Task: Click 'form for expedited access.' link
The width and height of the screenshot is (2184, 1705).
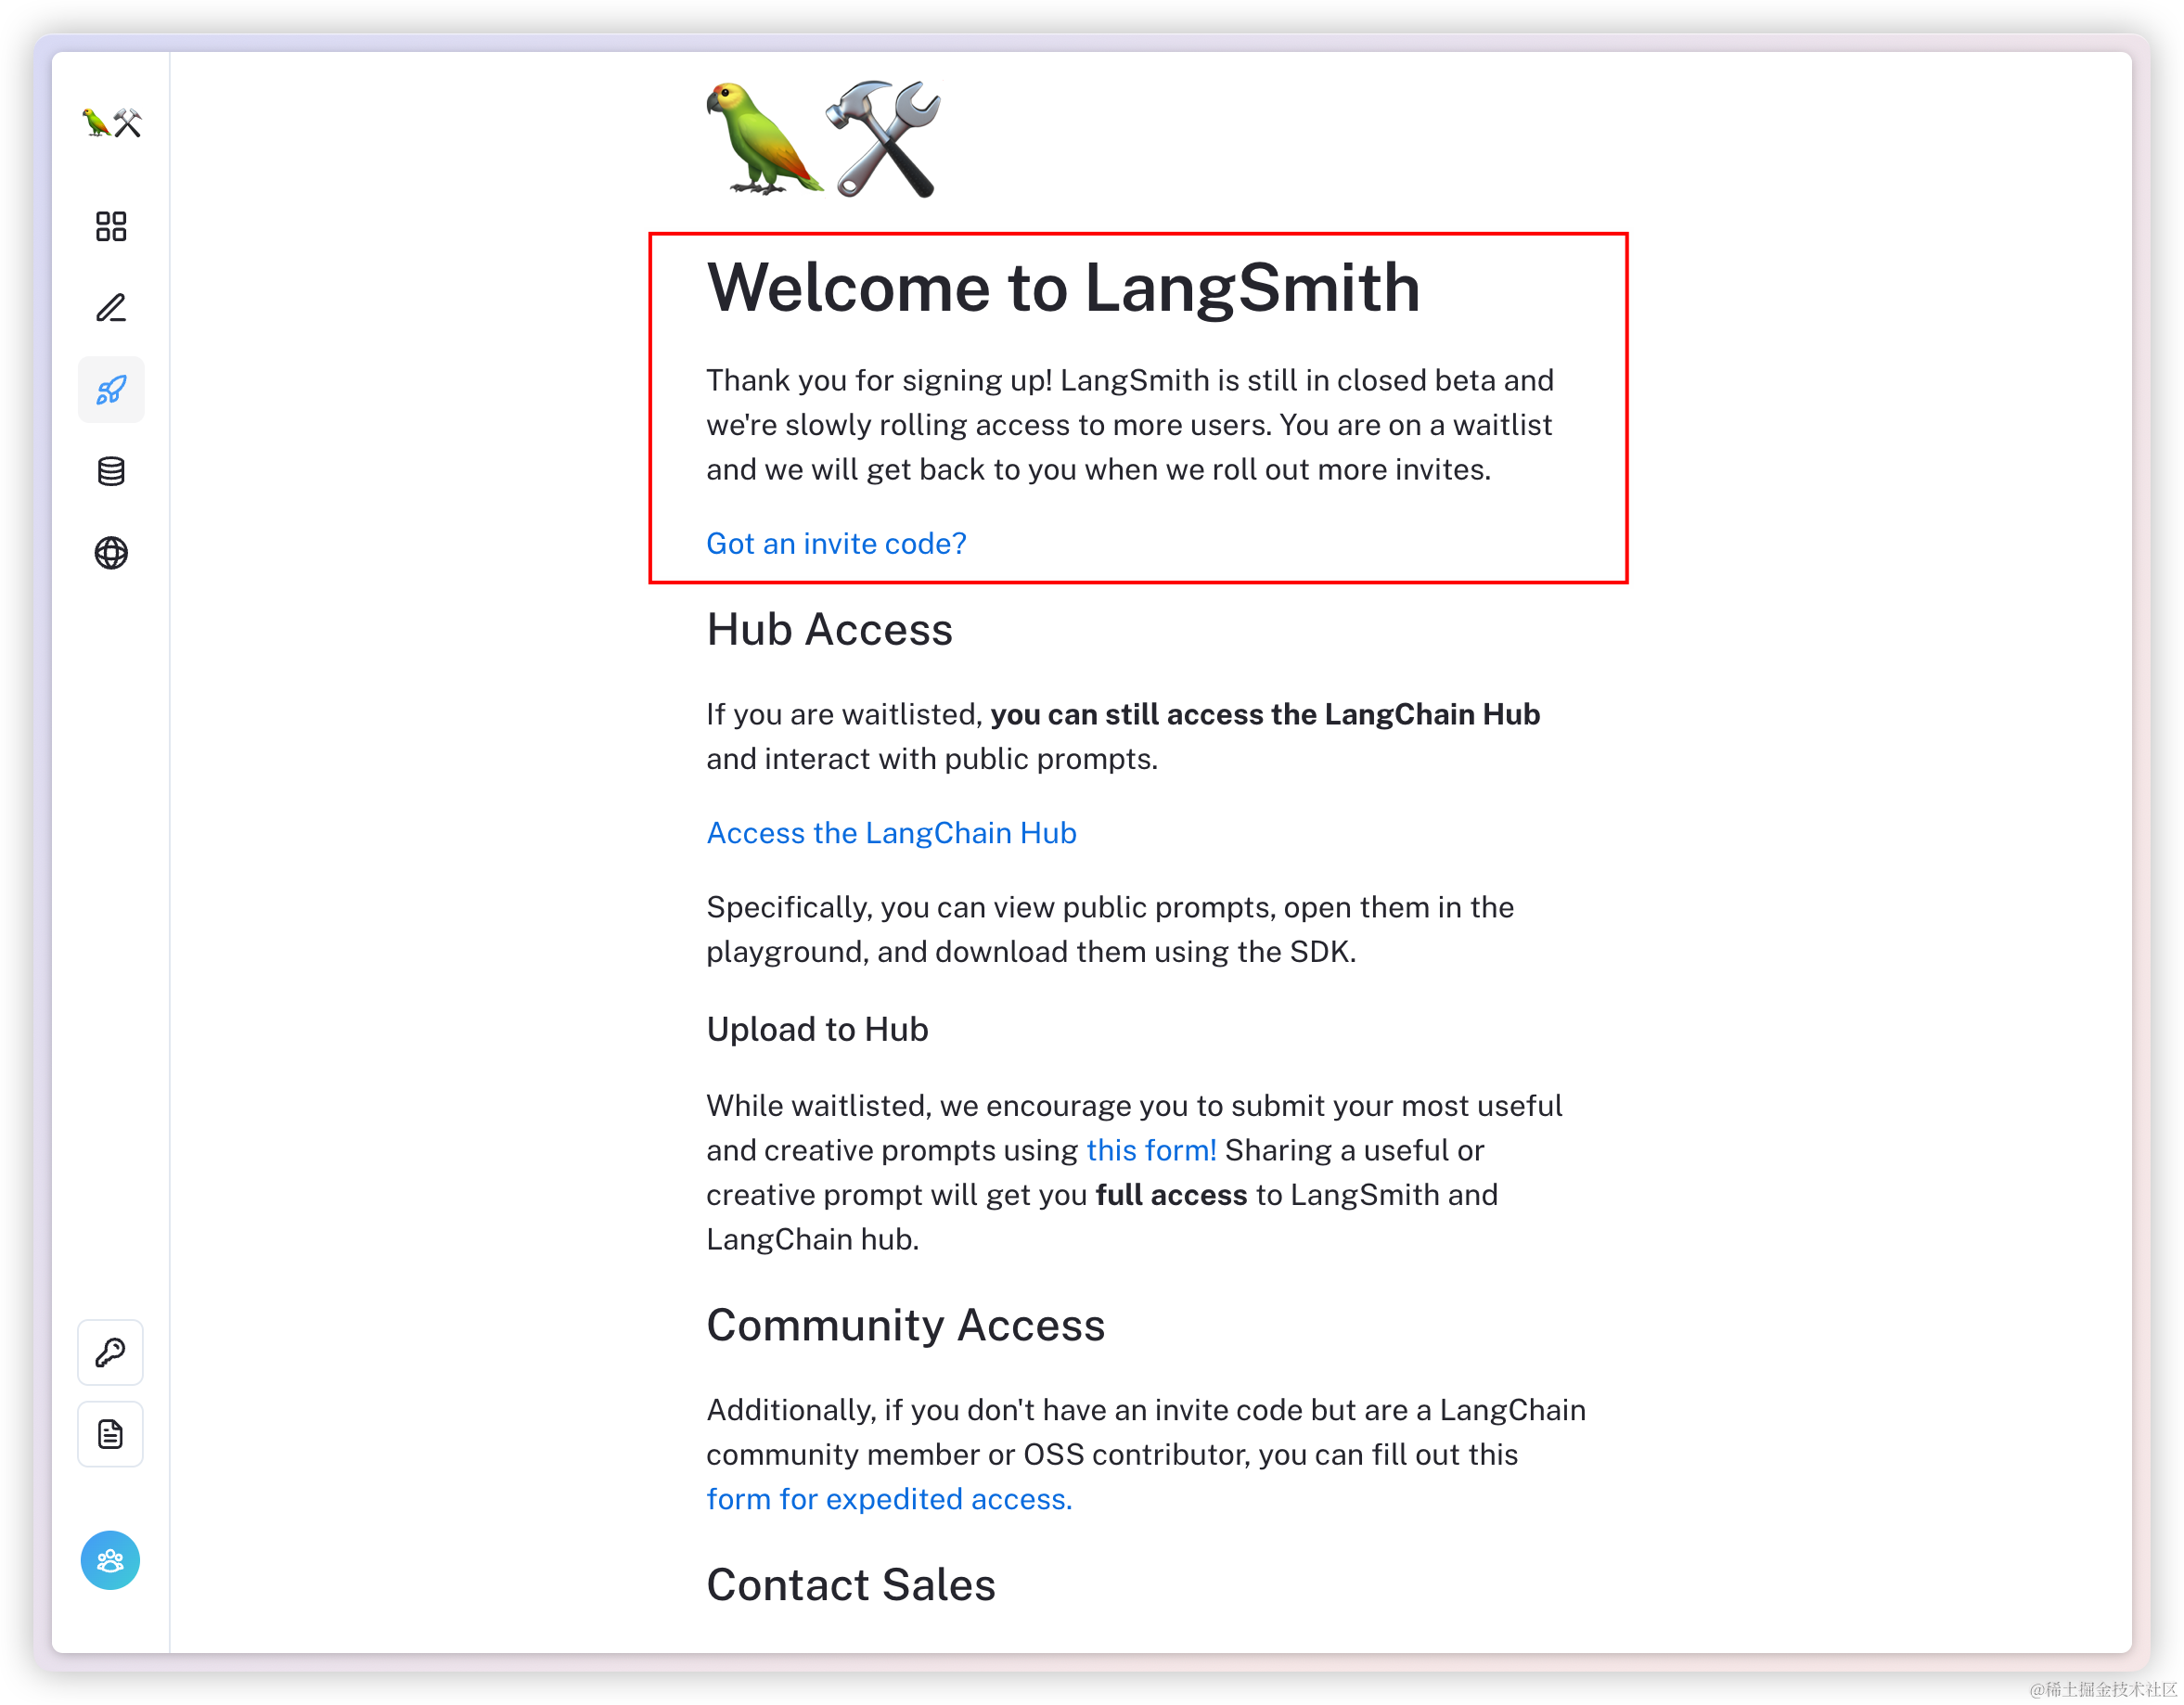Action: pos(889,1499)
